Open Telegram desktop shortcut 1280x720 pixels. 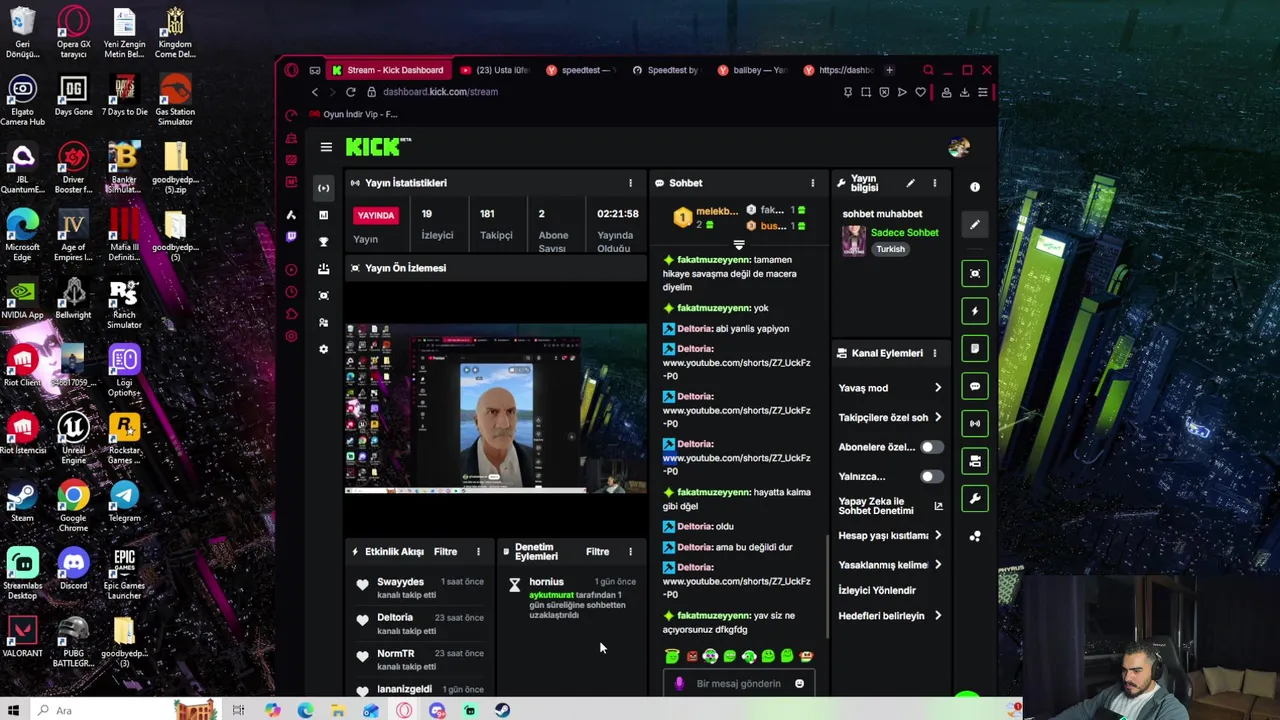click(124, 502)
